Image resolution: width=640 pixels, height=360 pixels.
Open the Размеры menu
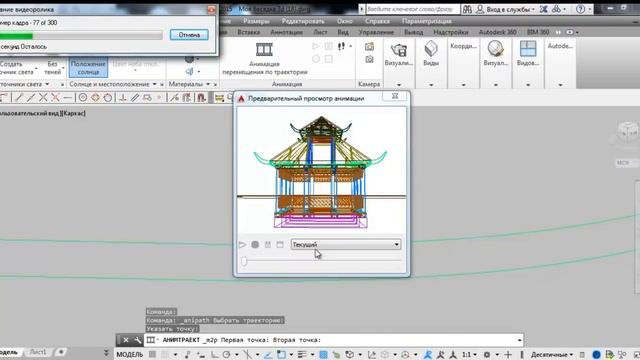pos(256,21)
